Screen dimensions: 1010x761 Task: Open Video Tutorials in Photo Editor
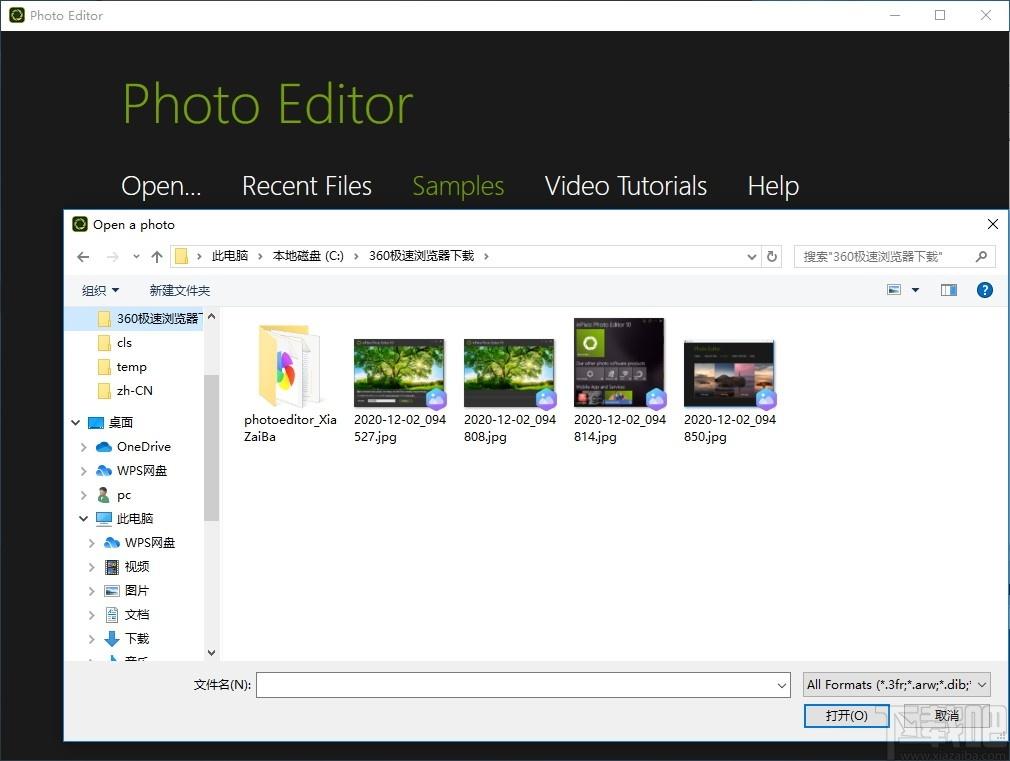point(625,186)
